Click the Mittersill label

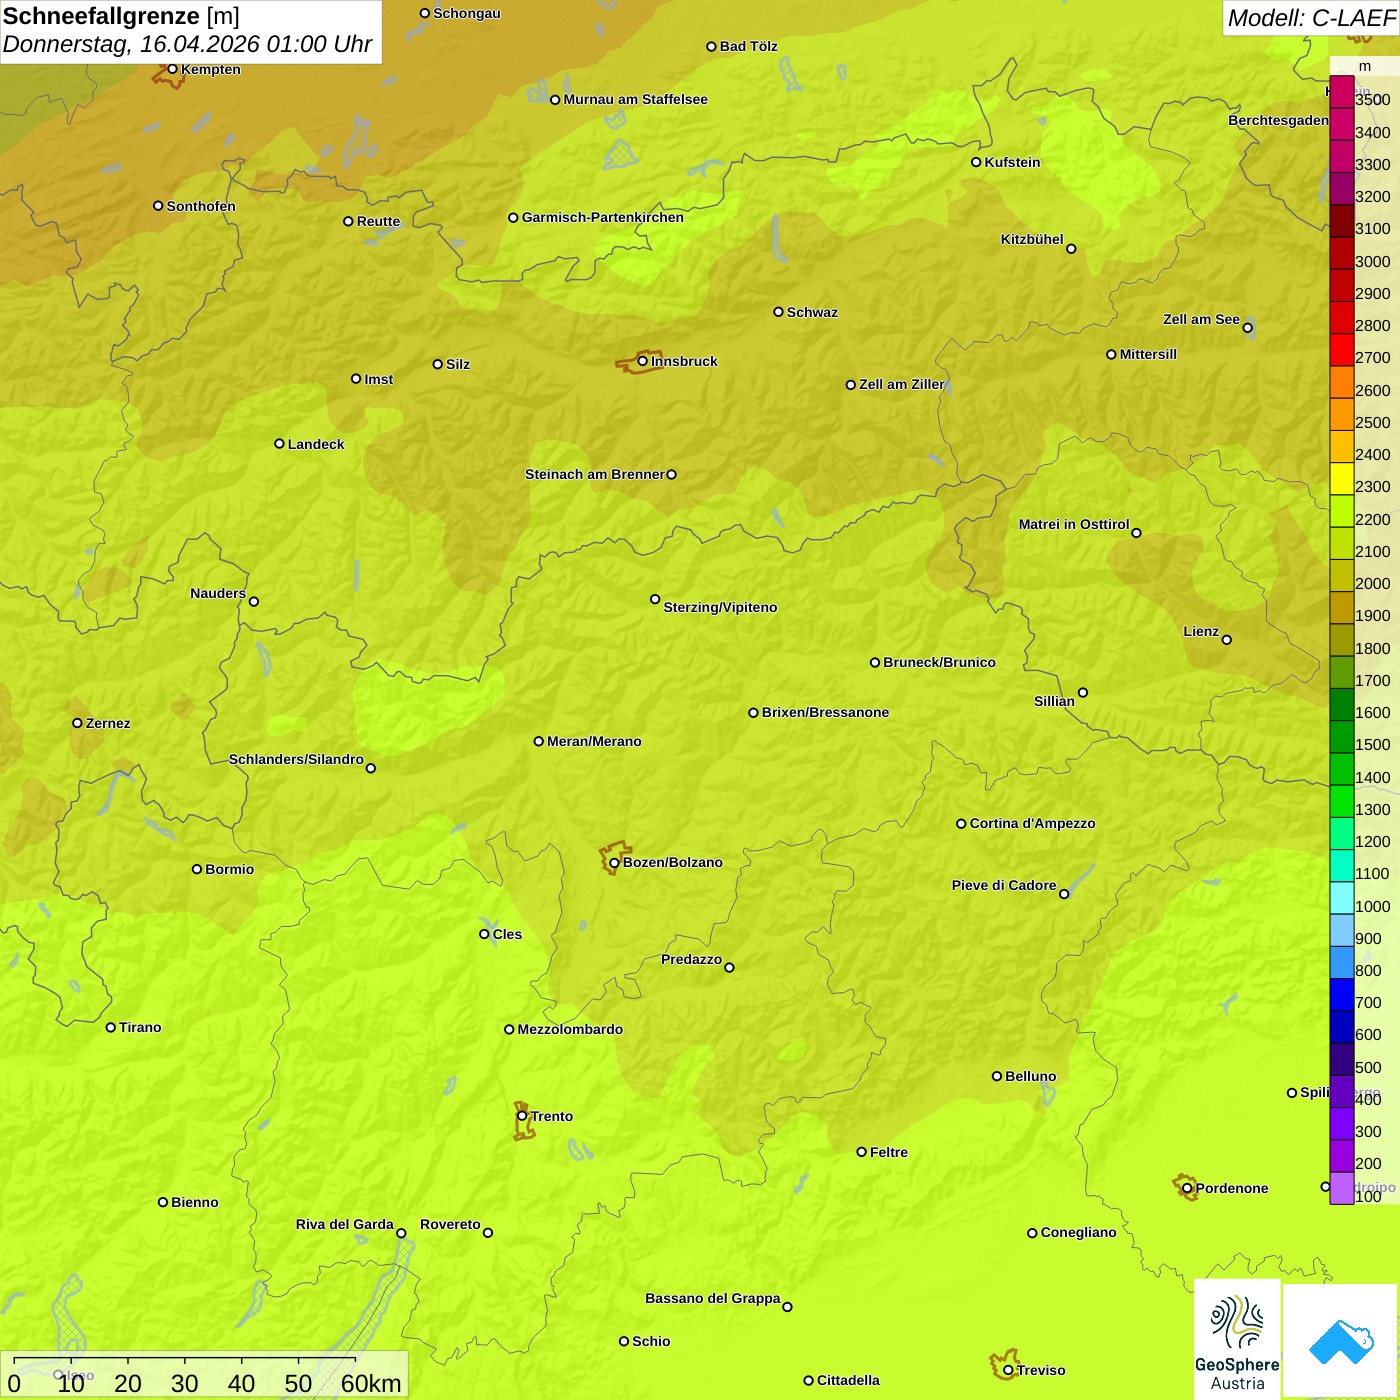click(x=1148, y=354)
